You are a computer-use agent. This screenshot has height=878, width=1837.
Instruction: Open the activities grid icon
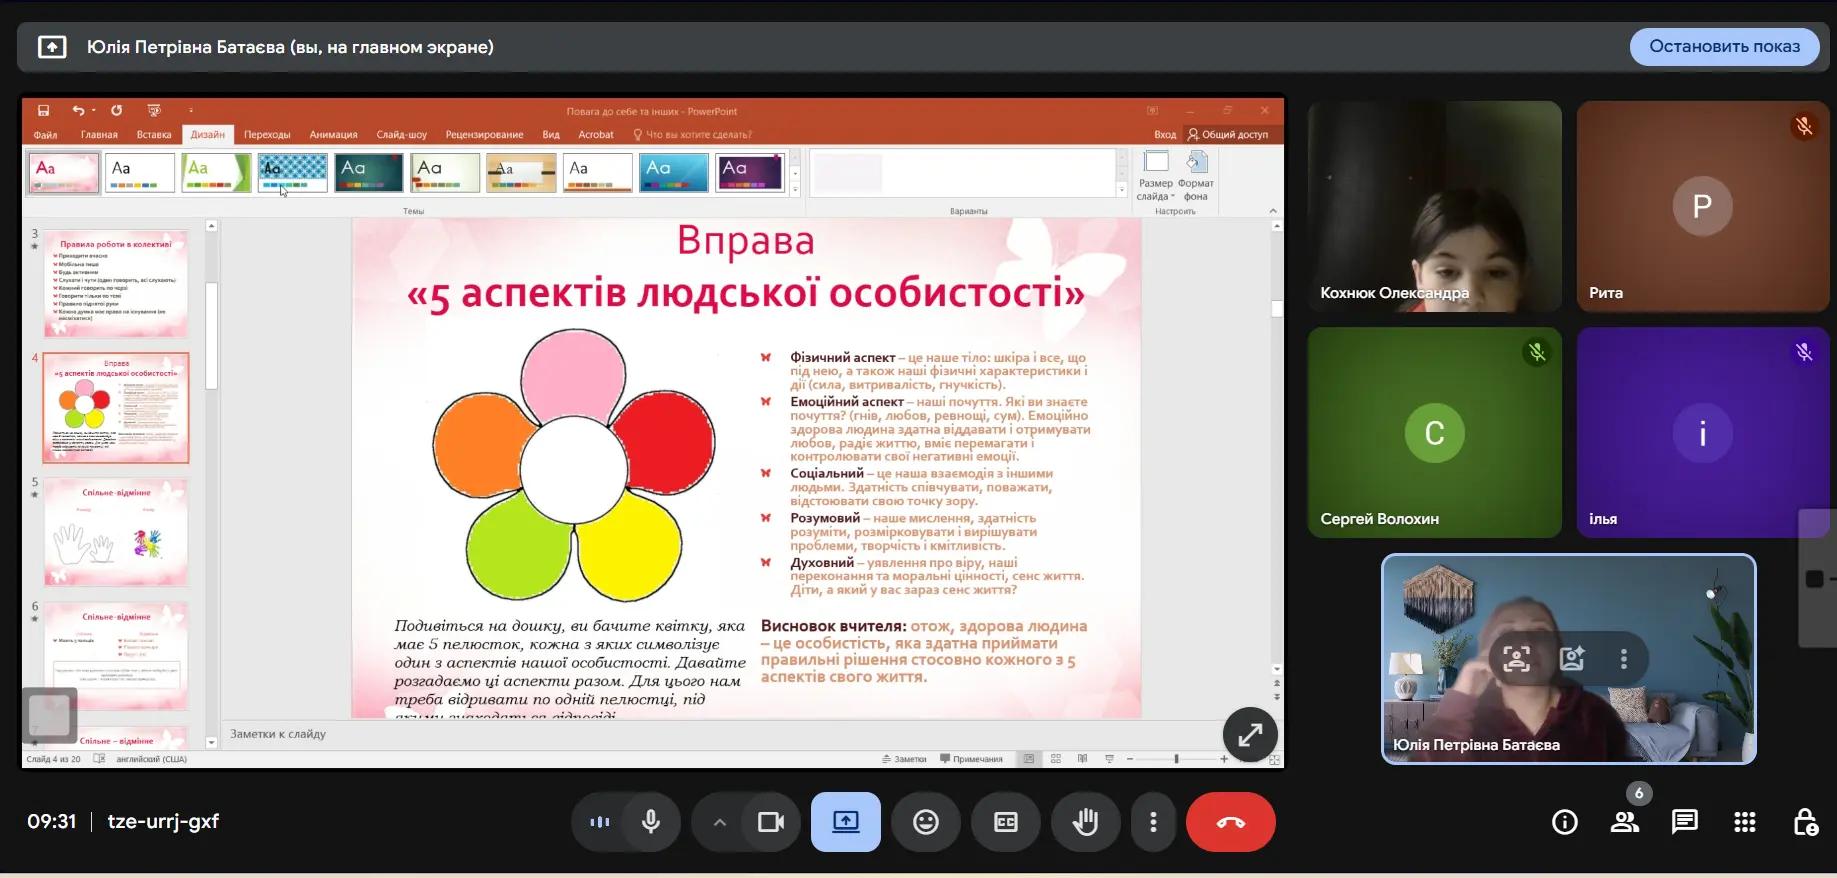coord(1744,822)
